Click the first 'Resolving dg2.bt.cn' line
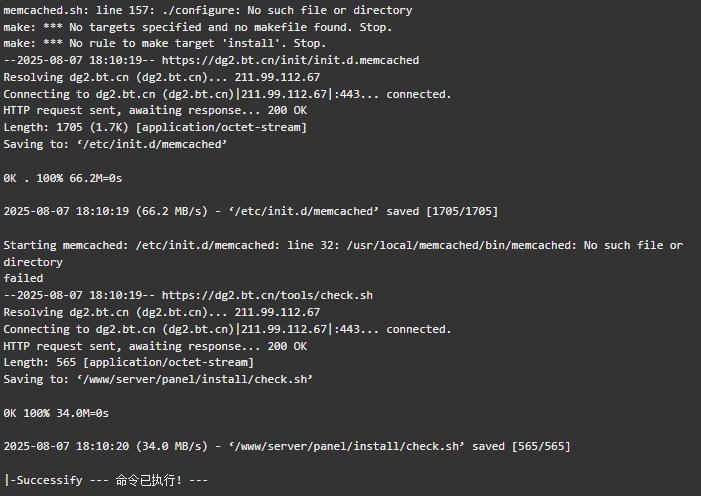 (162, 77)
